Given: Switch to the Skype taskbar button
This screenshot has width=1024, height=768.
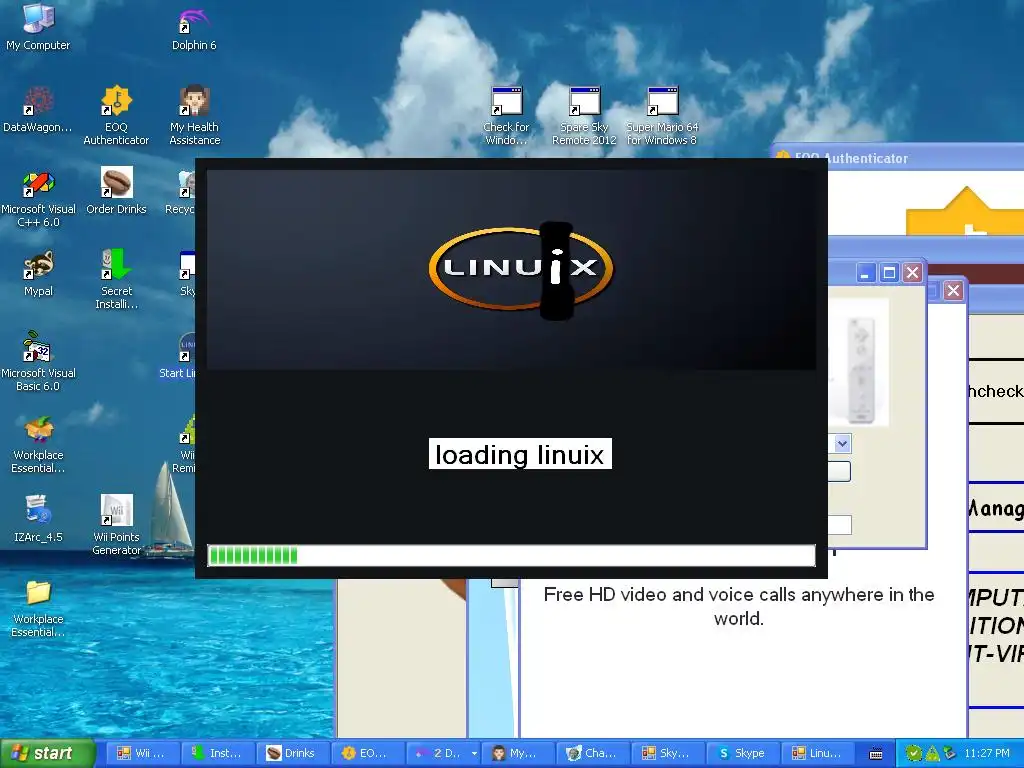Looking at the screenshot, I should click(x=743, y=753).
